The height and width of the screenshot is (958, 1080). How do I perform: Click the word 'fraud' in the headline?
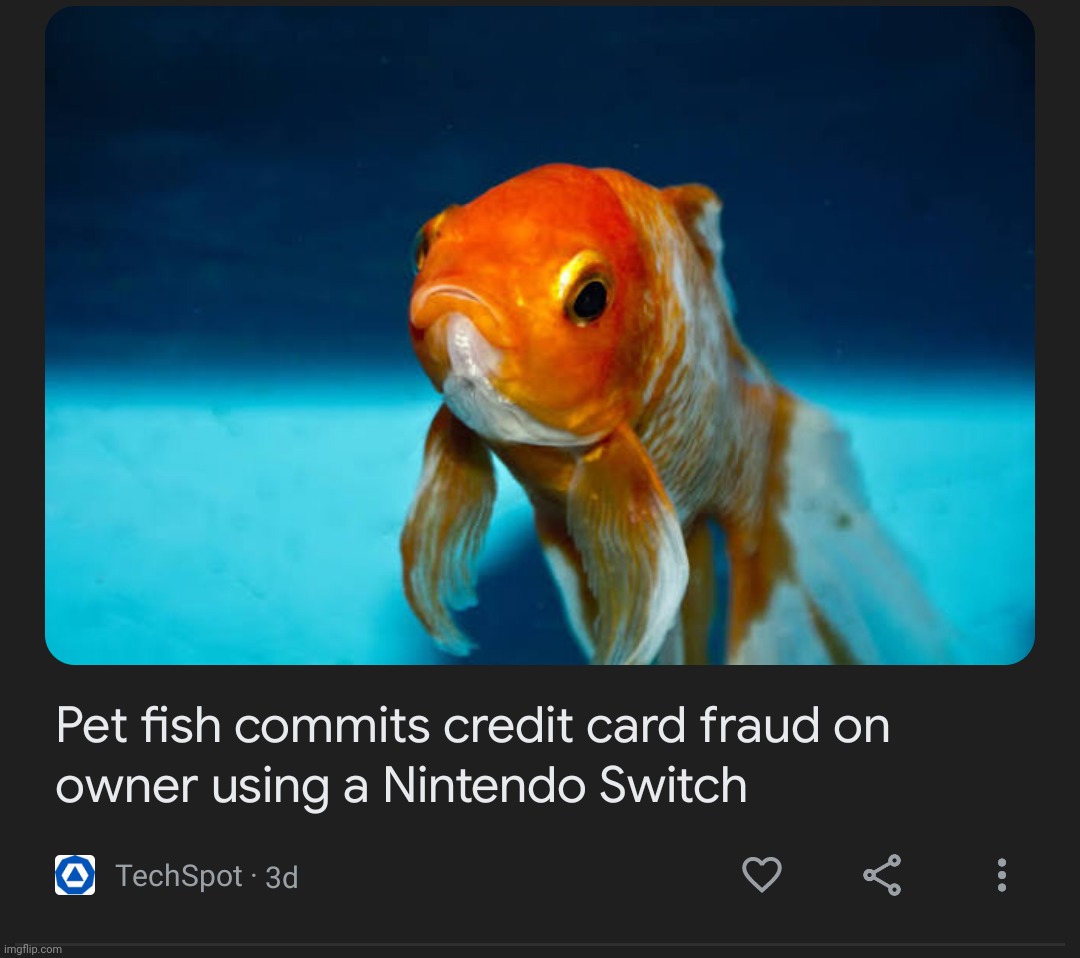pos(759,725)
